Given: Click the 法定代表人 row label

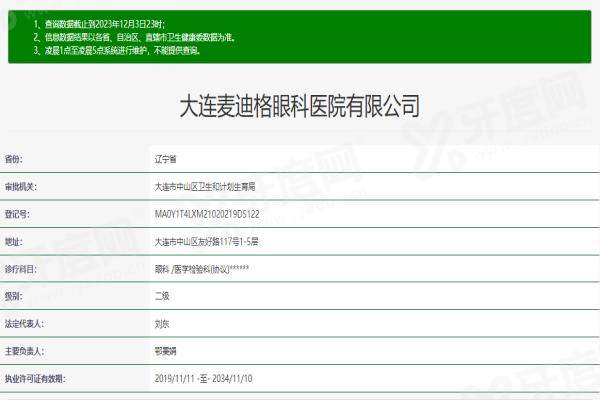Looking at the screenshot, I should 24,324.
